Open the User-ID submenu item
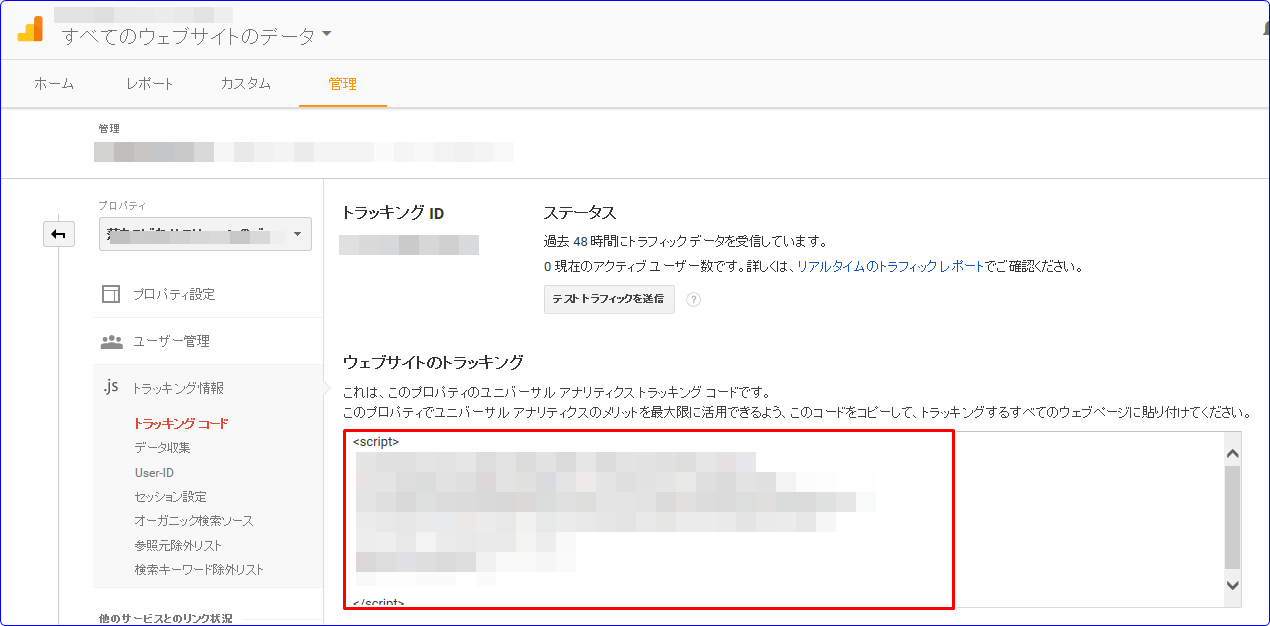The width and height of the screenshot is (1270, 626). [x=154, y=472]
